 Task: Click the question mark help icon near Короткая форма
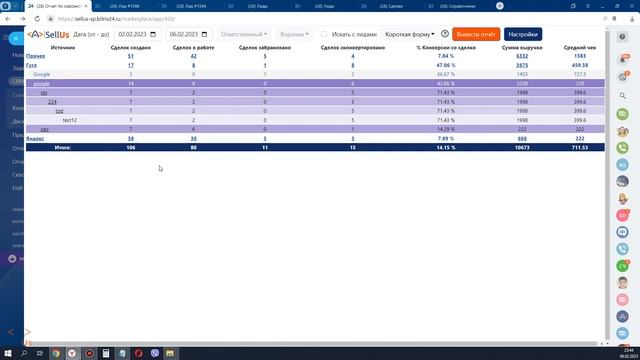point(445,34)
